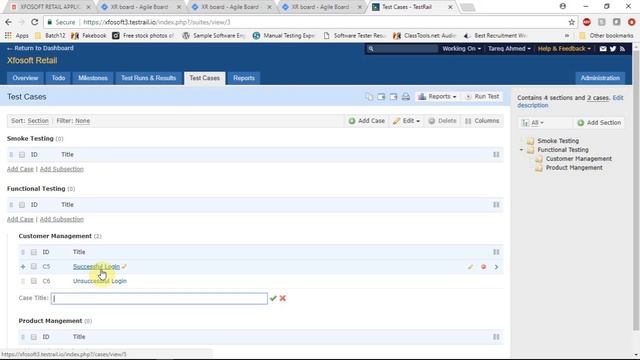Image resolution: width=640 pixels, height=360 pixels.
Task: Switch to the Overview tab
Action: (x=25, y=78)
